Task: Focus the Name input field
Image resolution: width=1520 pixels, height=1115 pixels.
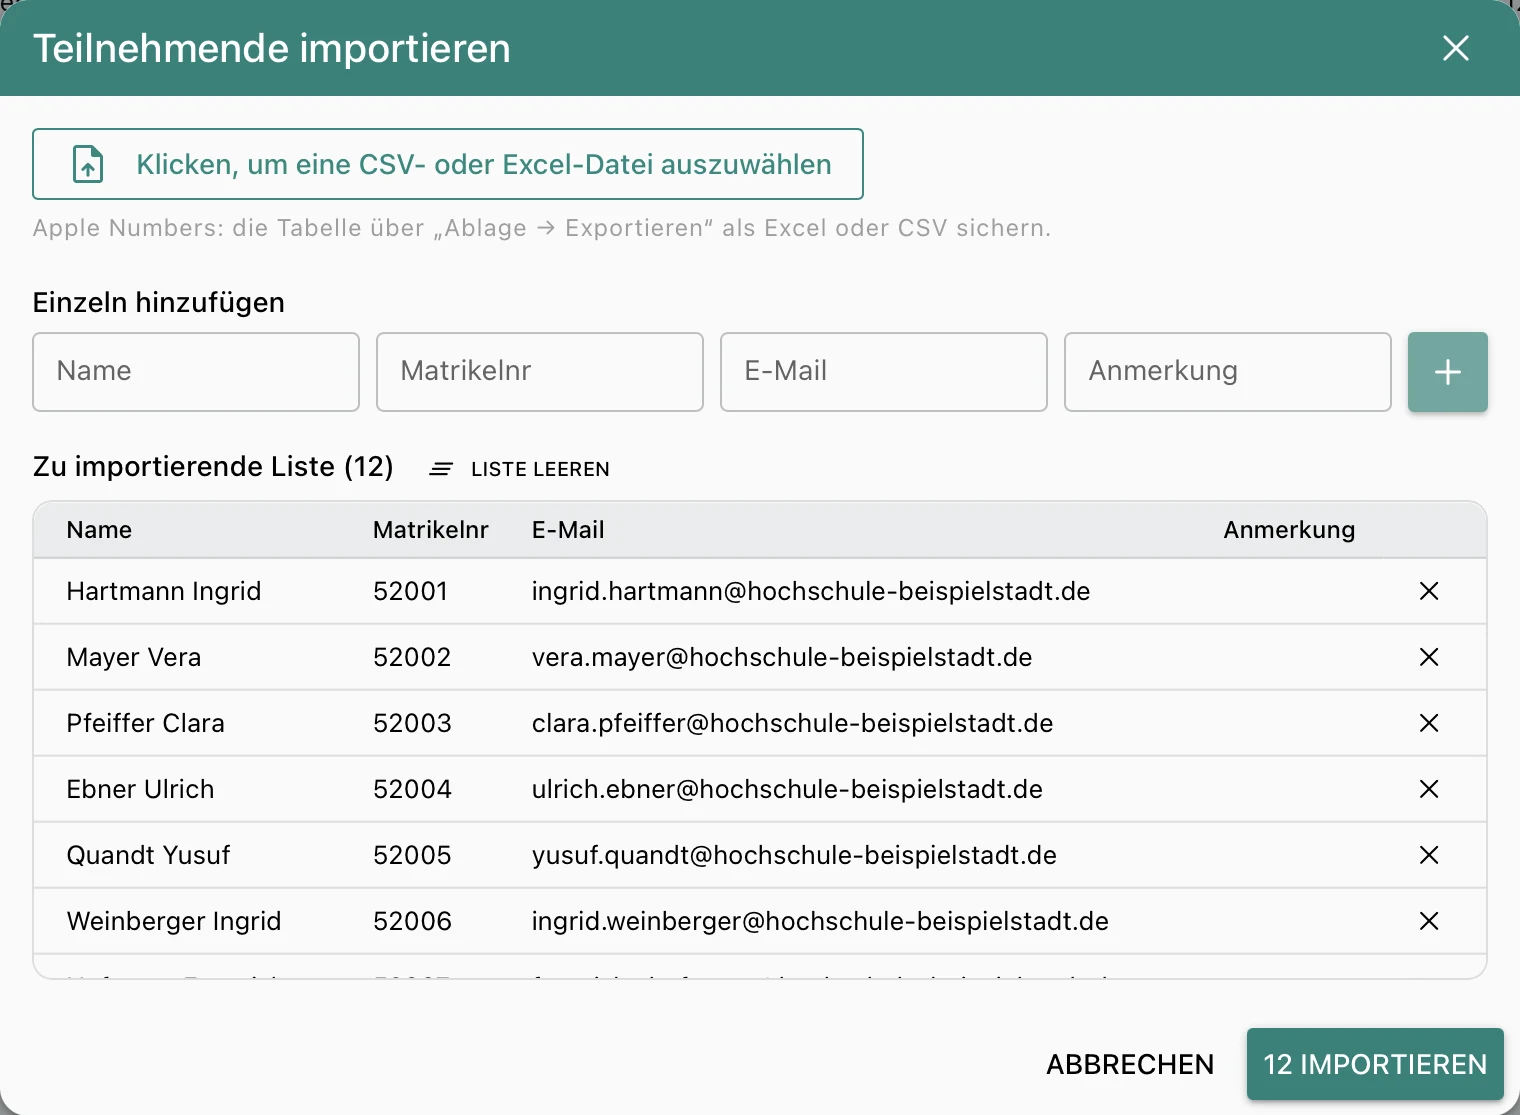Action: pyautogui.click(x=196, y=372)
